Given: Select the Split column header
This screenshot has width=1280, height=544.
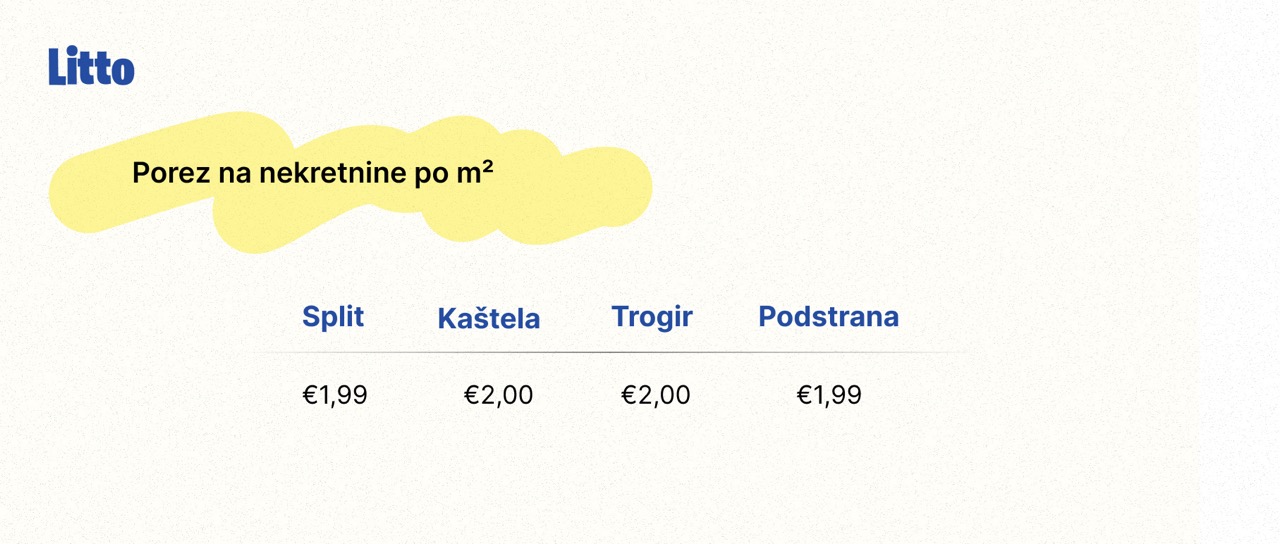Looking at the screenshot, I should pyautogui.click(x=333, y=317).
